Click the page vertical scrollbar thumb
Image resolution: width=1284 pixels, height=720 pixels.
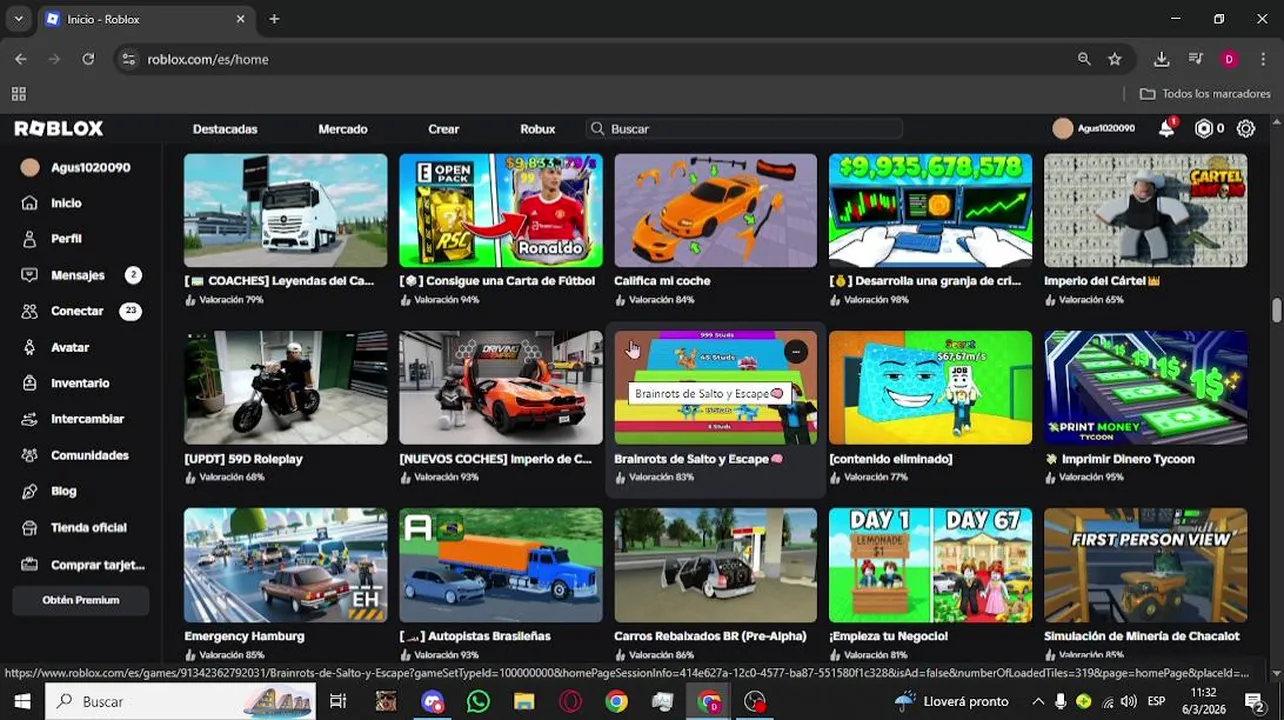click(x=1277, y=310)
